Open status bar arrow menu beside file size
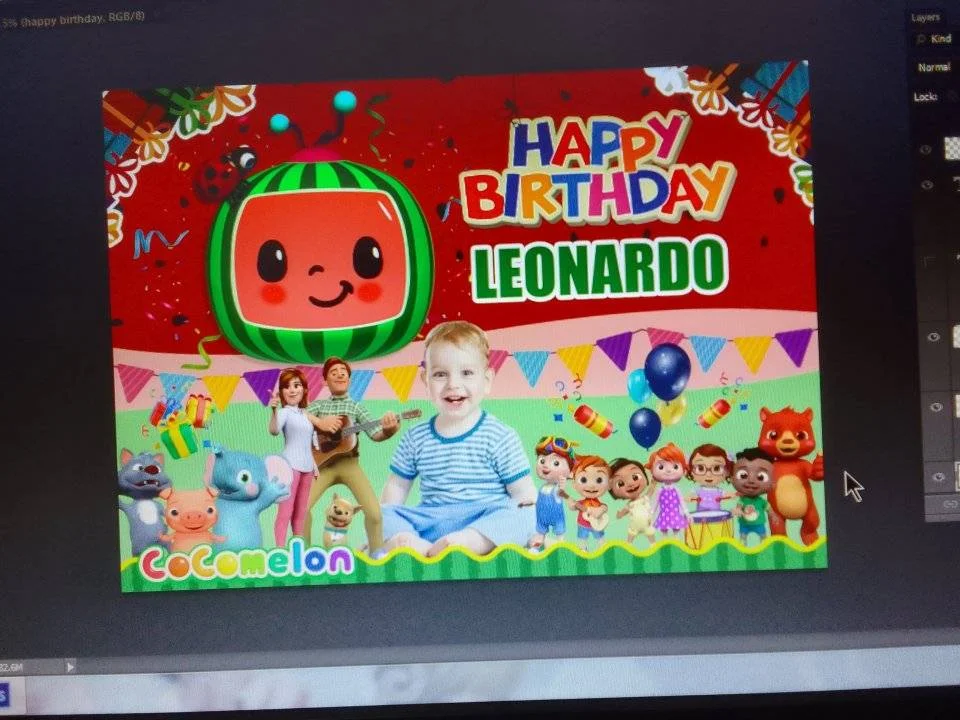The height and width of the screenshot is (720, 960). coord(70,667)
